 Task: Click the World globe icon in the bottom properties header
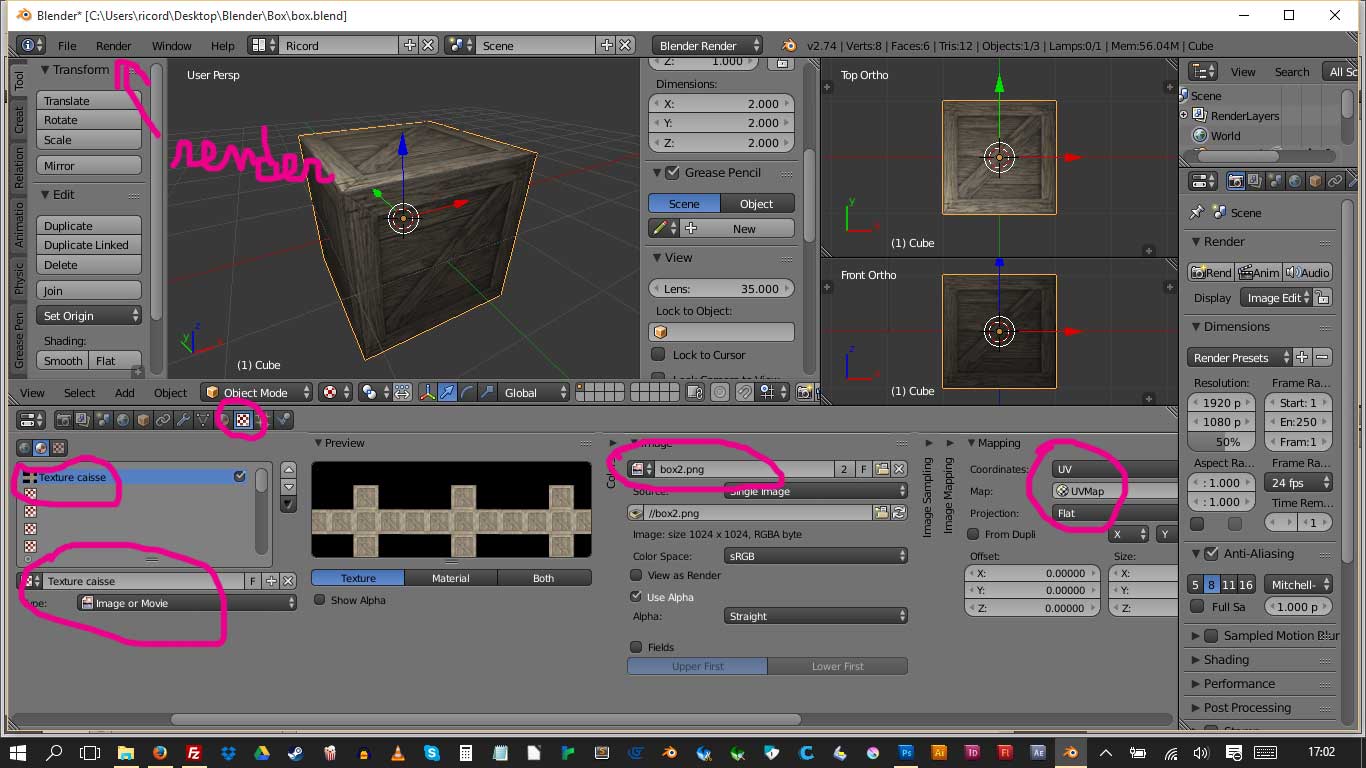point(123,420)
